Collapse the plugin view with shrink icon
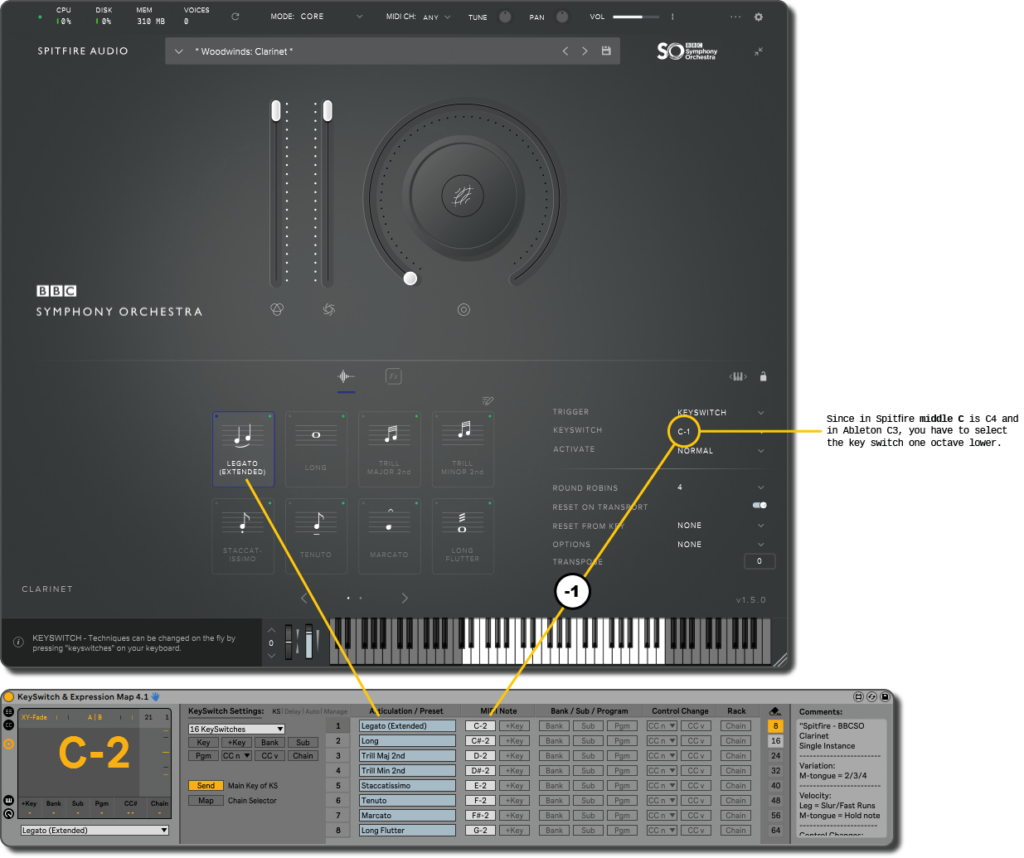 click(x=758, y=52)
